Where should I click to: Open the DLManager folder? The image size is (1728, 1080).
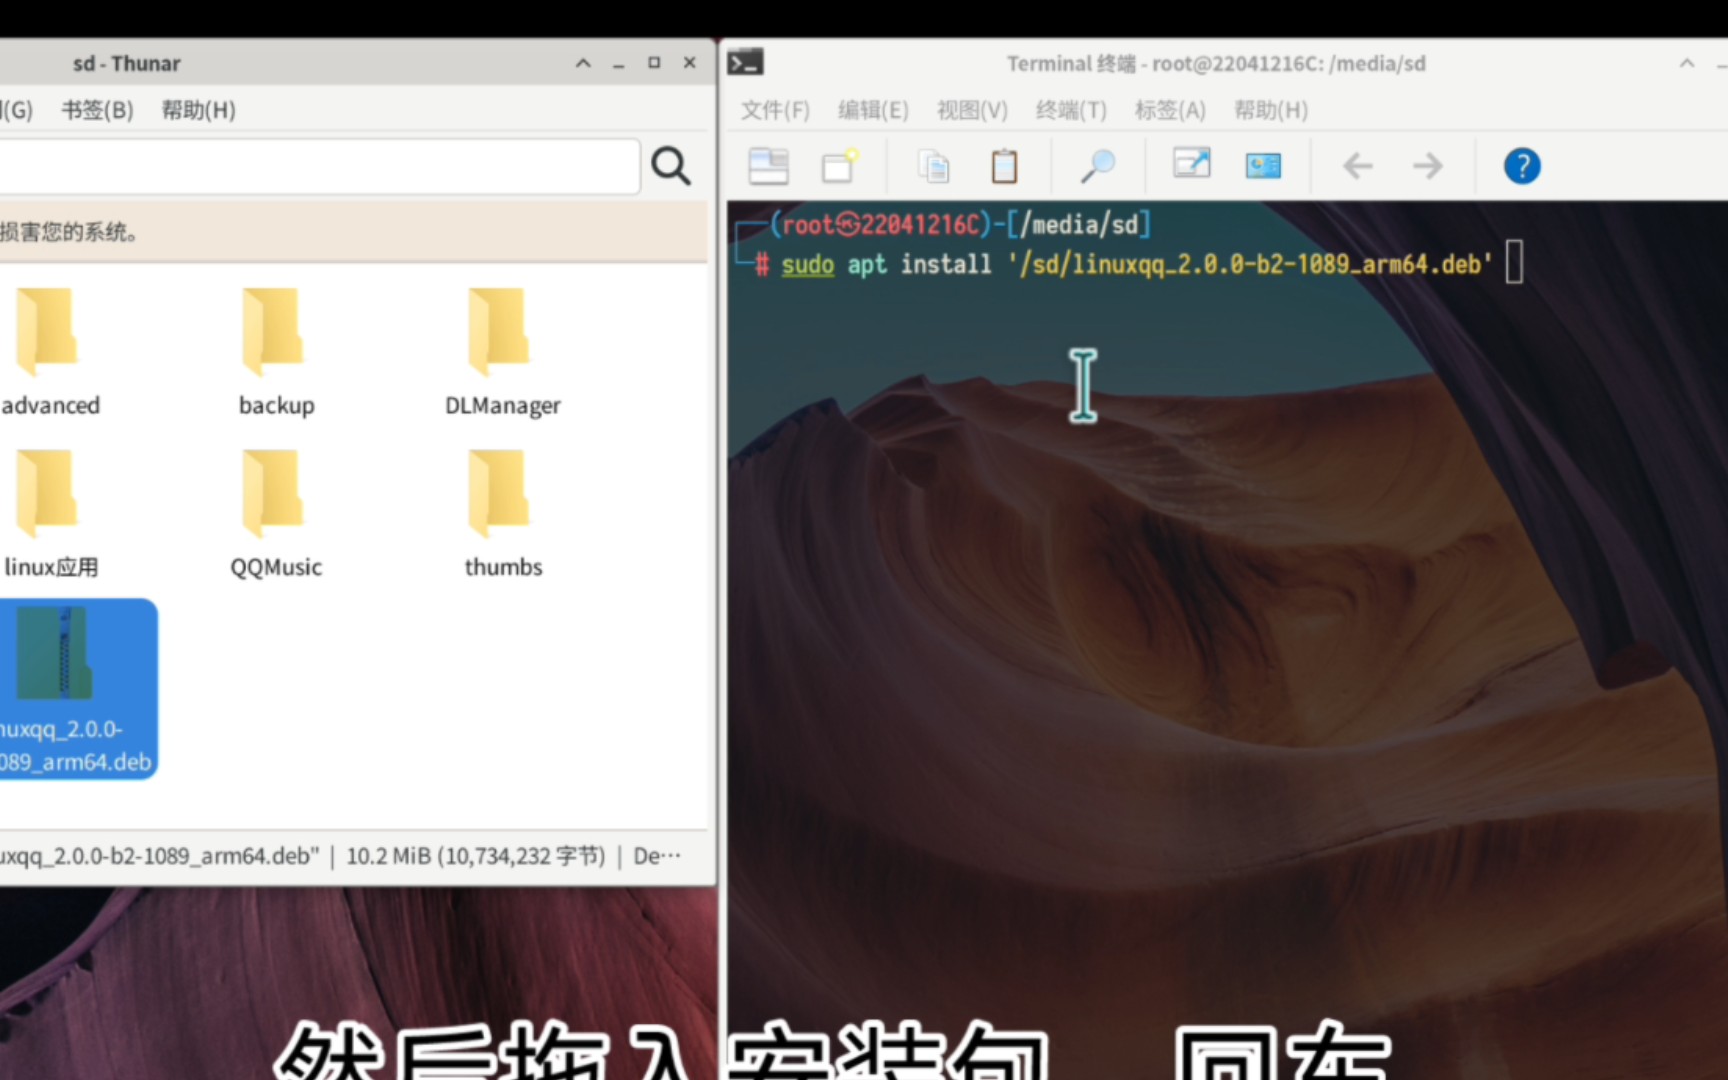tap(502, 352)
